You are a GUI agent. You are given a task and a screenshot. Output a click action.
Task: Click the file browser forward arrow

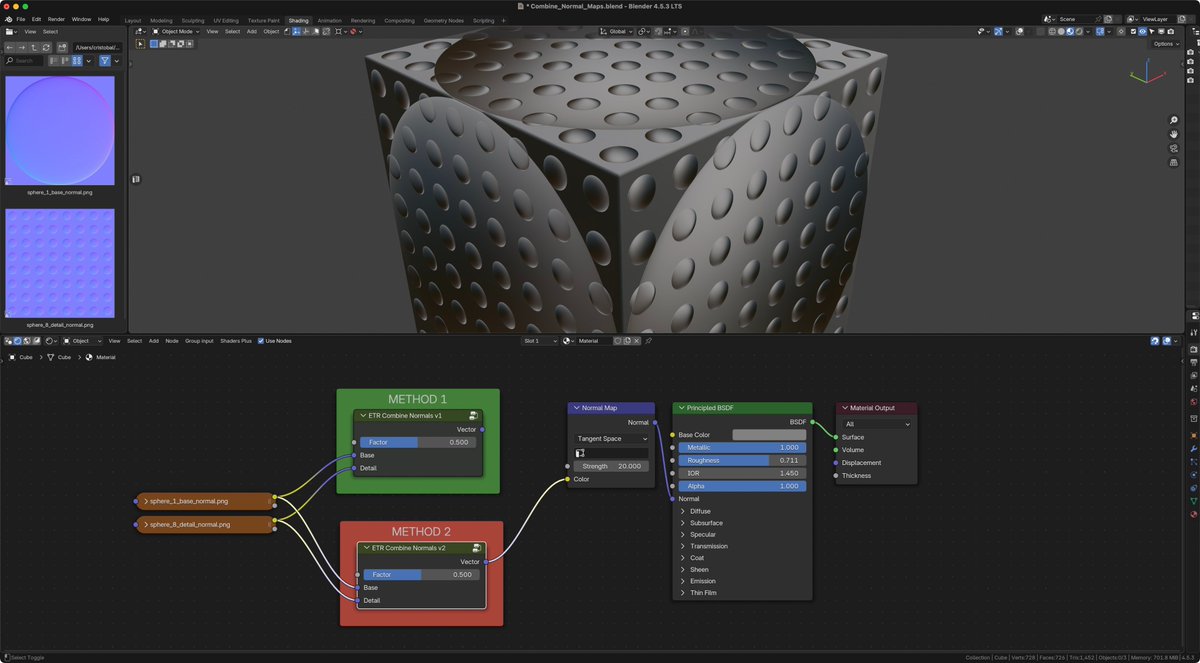click(x=22, y=48)
